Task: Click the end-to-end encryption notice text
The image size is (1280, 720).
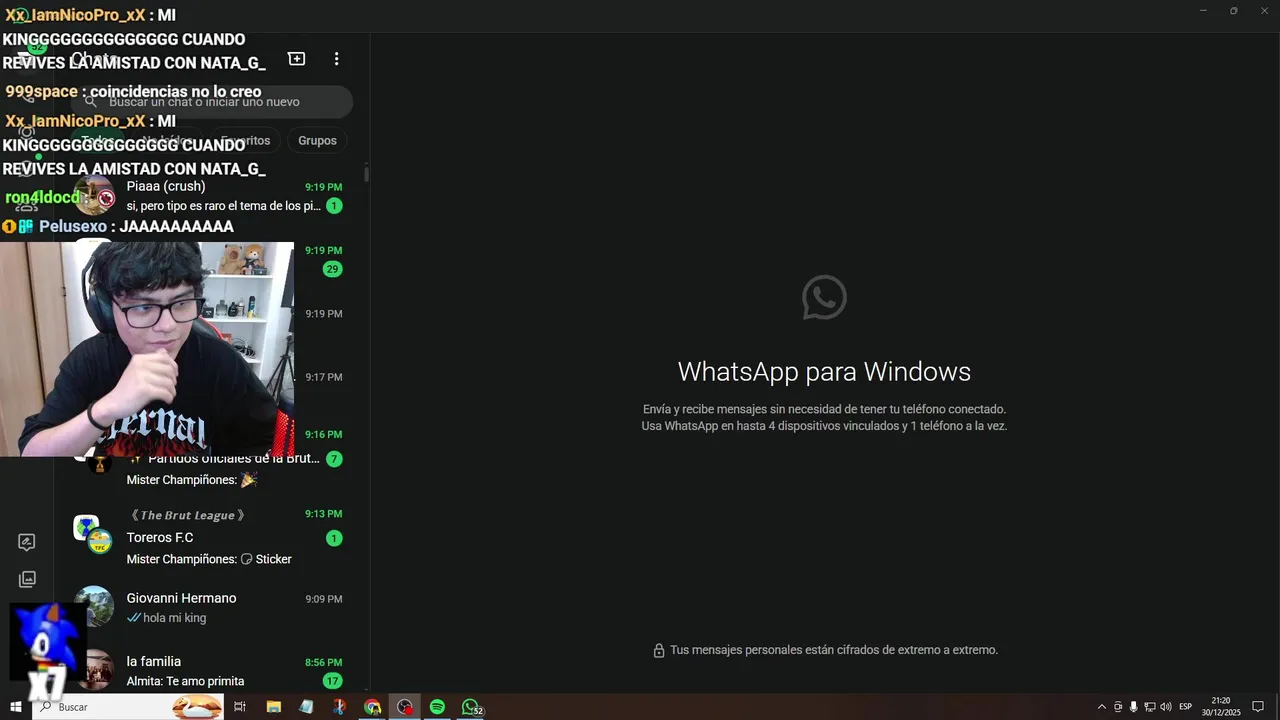Action: 834,650
